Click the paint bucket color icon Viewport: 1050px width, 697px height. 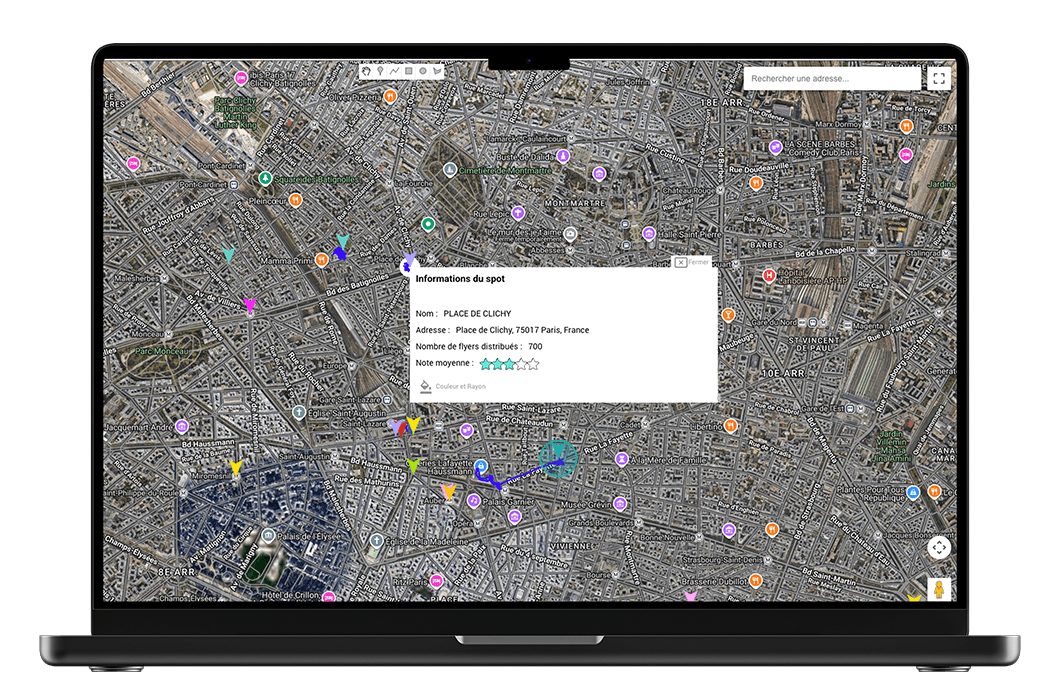click(x=425, y=386)
